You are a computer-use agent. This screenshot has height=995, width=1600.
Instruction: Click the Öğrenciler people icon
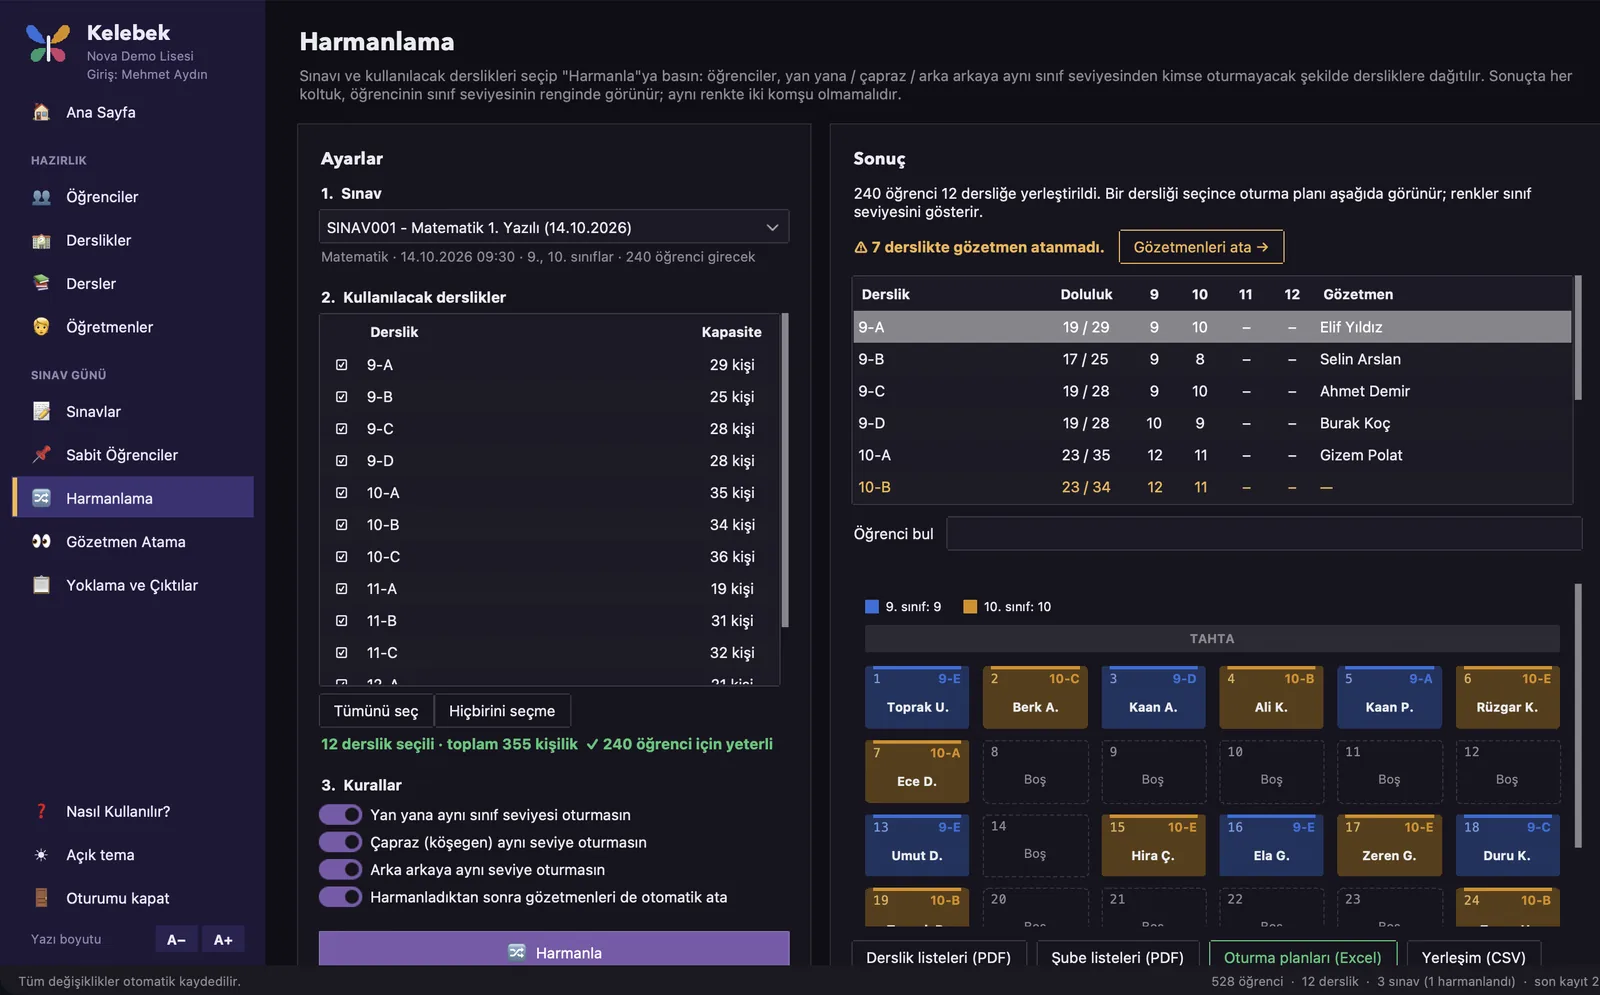(41, 197)
